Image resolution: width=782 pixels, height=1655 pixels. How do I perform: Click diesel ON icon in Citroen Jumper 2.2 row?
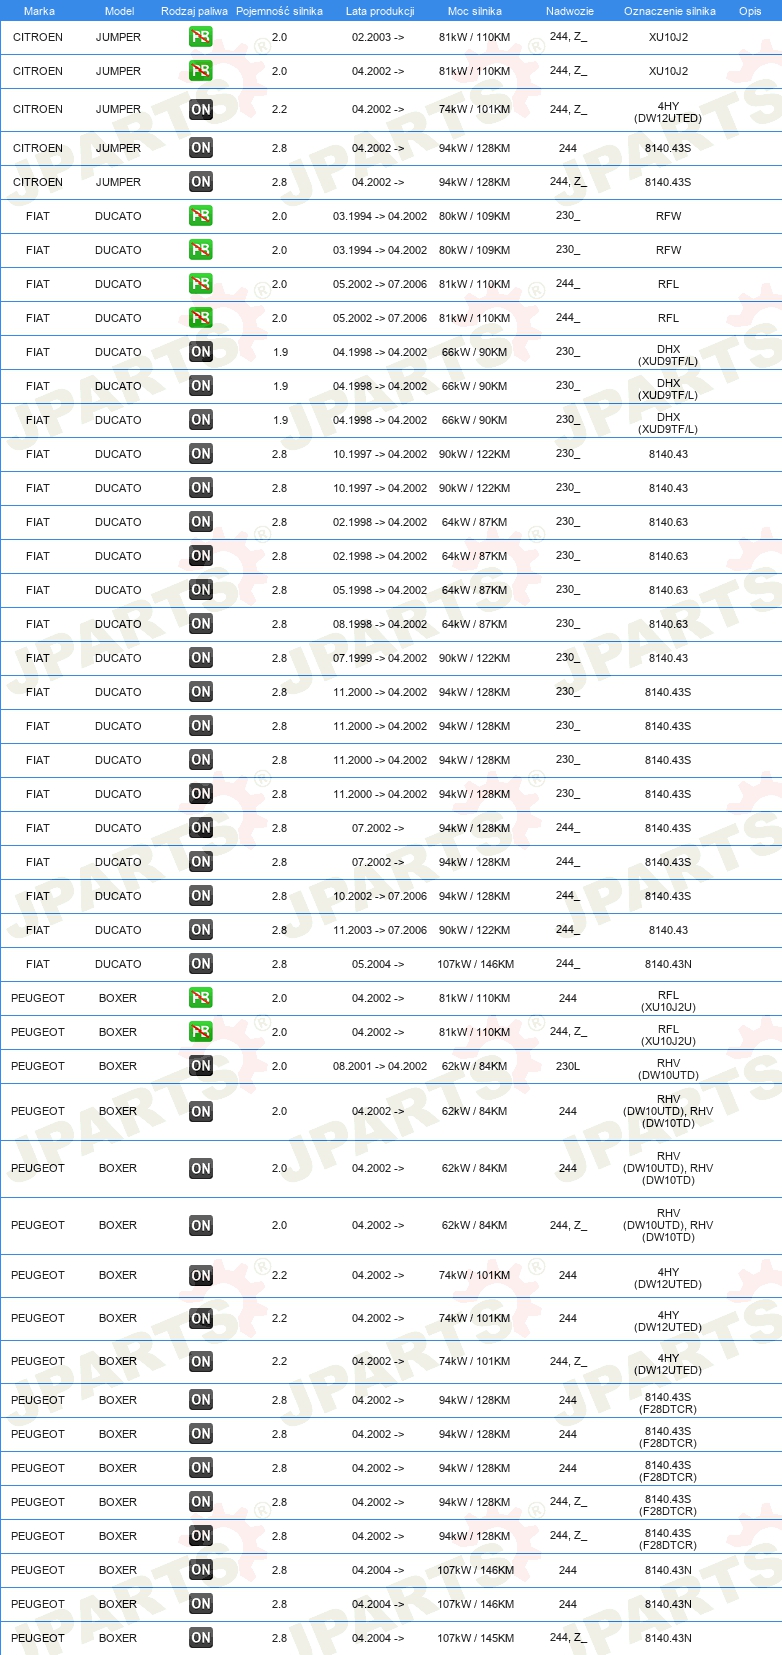(201, 110)
